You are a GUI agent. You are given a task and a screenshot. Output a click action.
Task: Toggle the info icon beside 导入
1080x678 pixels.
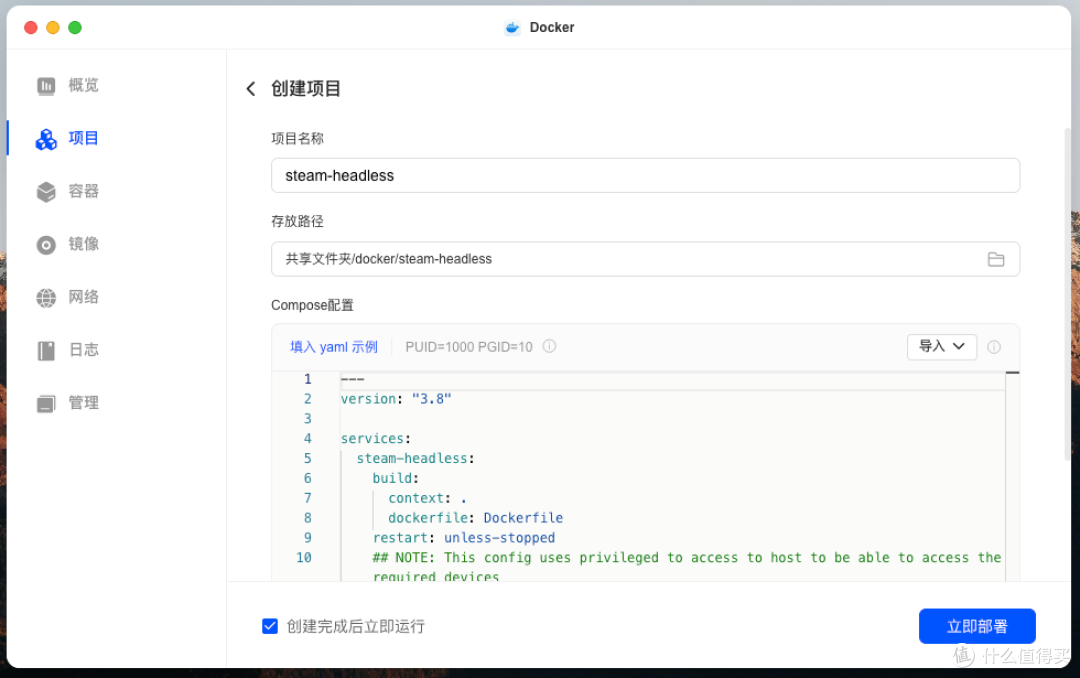[994, 346]
